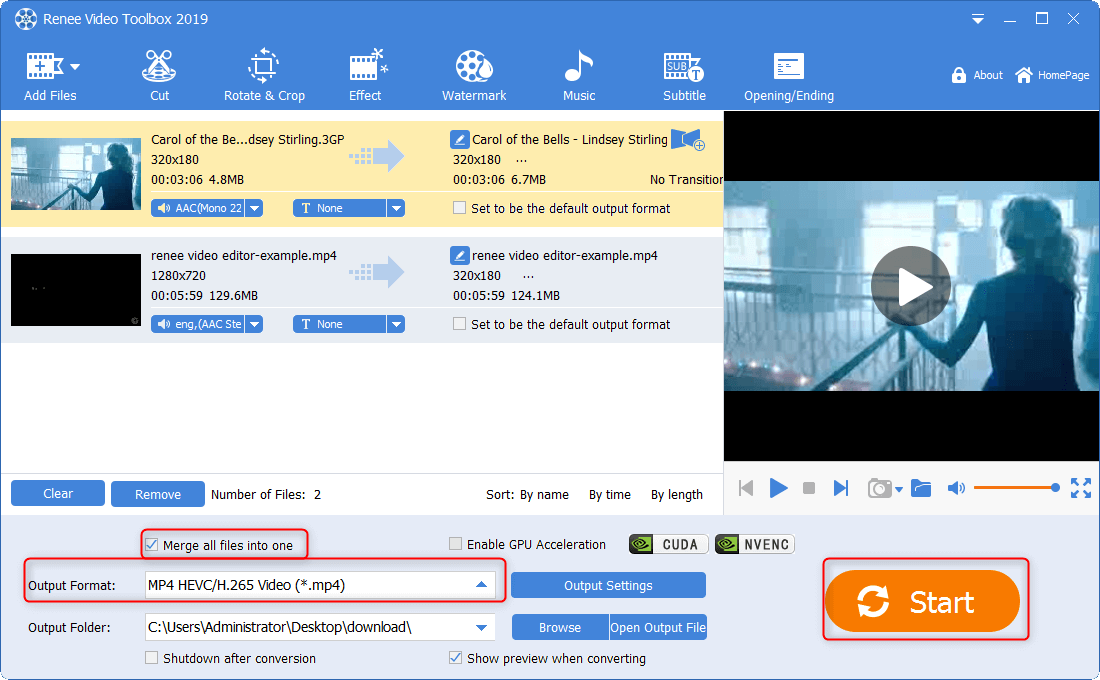This screenshot has height=680, width=1100.
Task: Open the Cut tool
Action: (x=159, y=76)
